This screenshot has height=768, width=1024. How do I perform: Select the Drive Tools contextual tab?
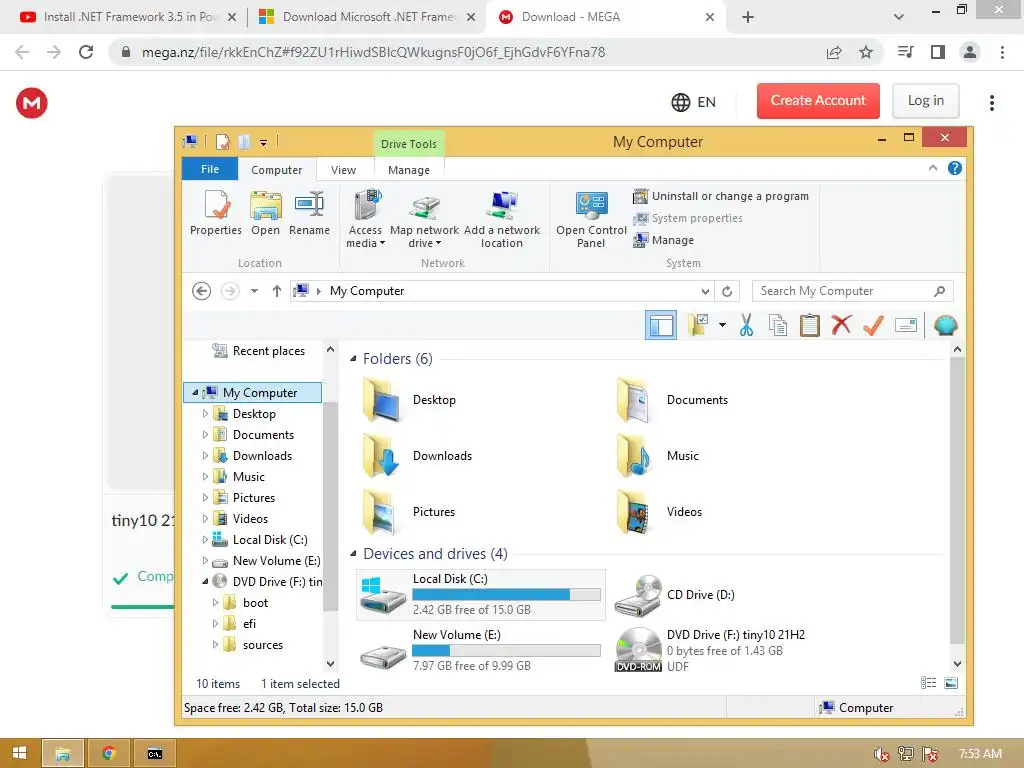click(409, 144)
